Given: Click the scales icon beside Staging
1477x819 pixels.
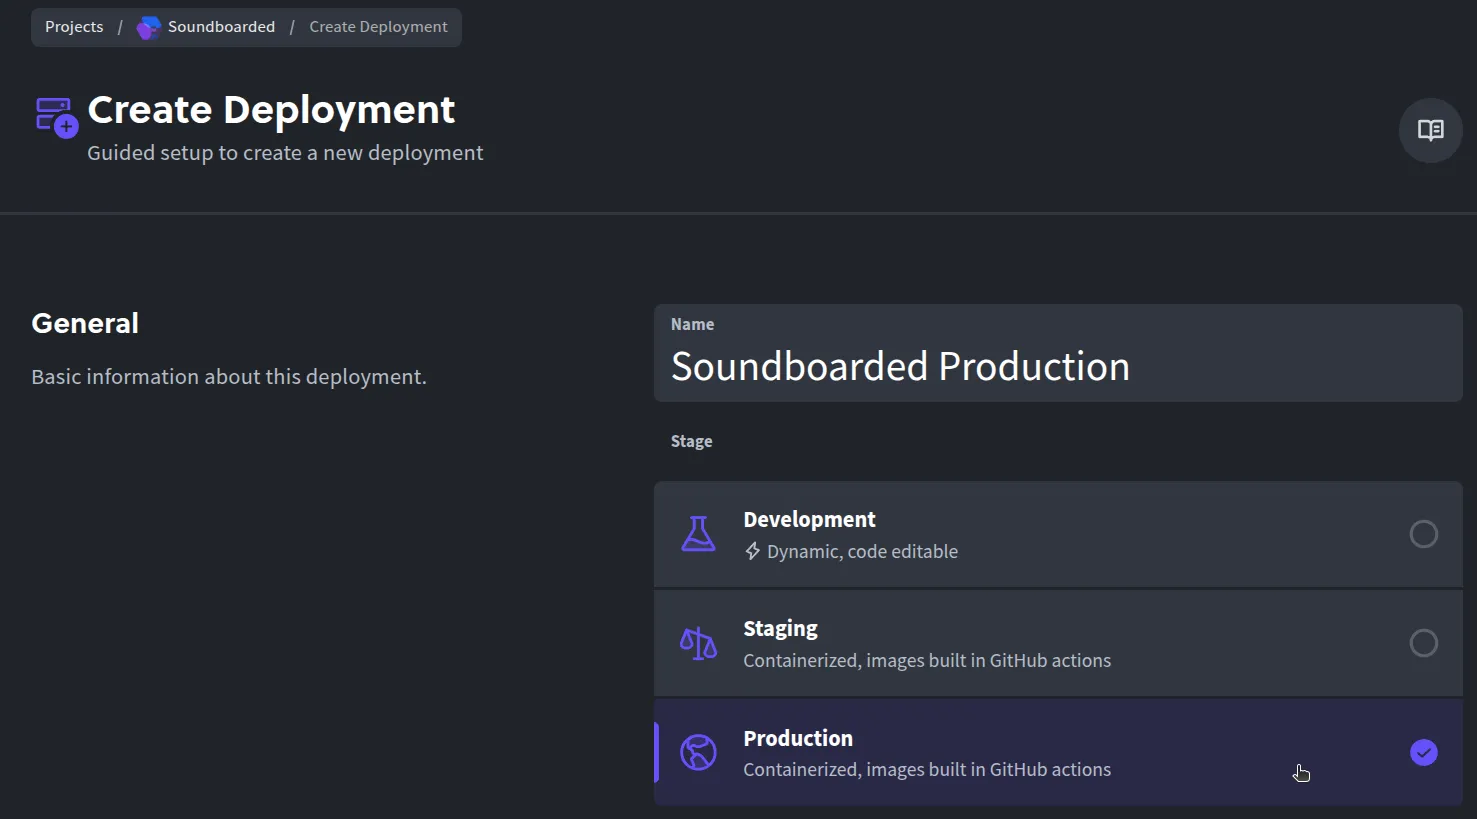Looking at the screenshot, I should [698, 643].
